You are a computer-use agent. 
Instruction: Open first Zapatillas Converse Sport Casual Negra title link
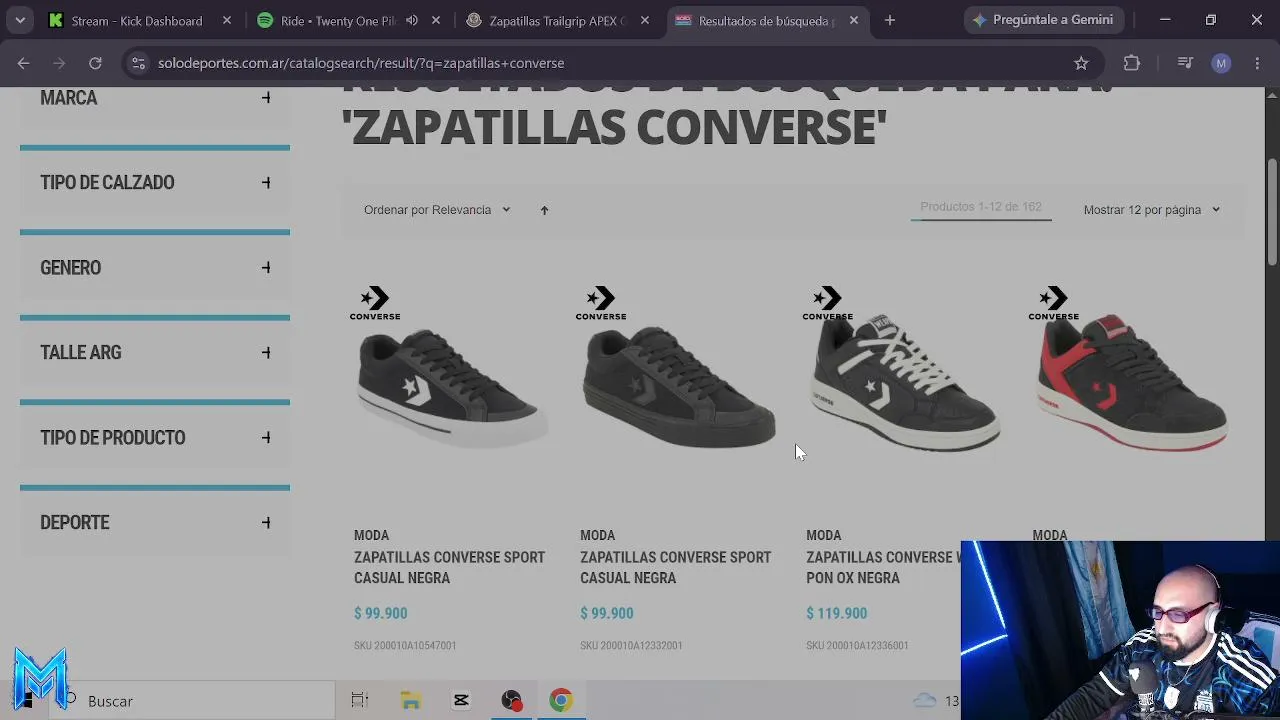(x=450, y=568)
